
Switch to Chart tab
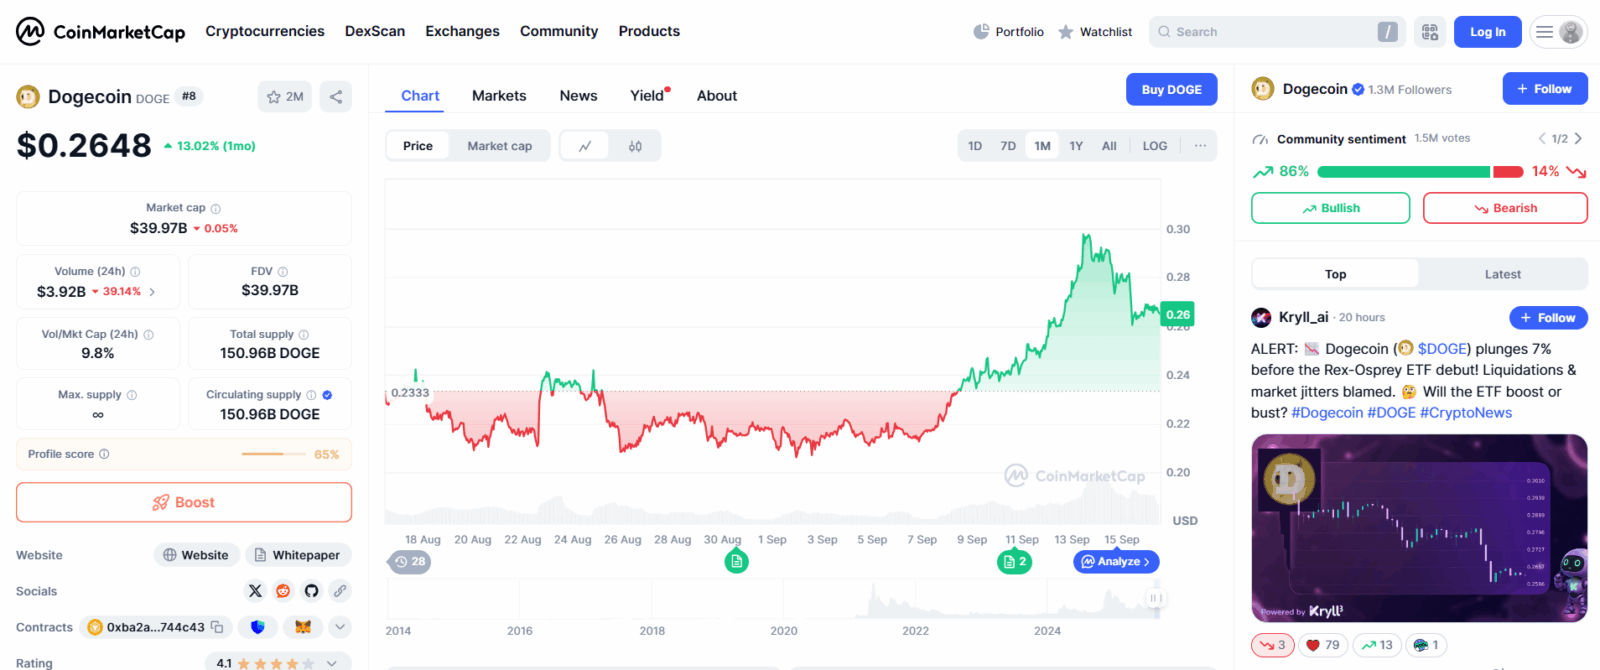pyautogui.click(x=420, y=96)
